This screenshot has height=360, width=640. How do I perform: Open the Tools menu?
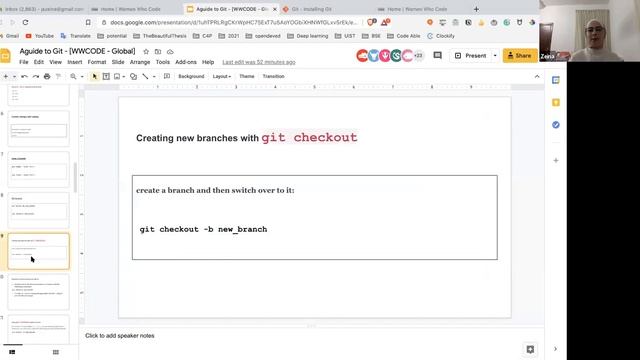click(x=162, y=62)
